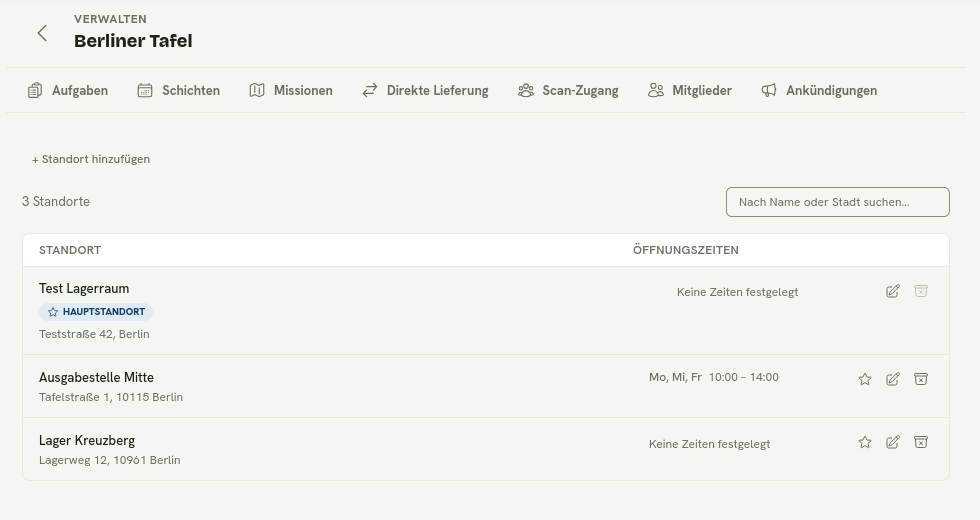The height and width of the screenshot is (520, 980).
Task: Open the Direkte Lieferung tab
Action: (426, 91)
